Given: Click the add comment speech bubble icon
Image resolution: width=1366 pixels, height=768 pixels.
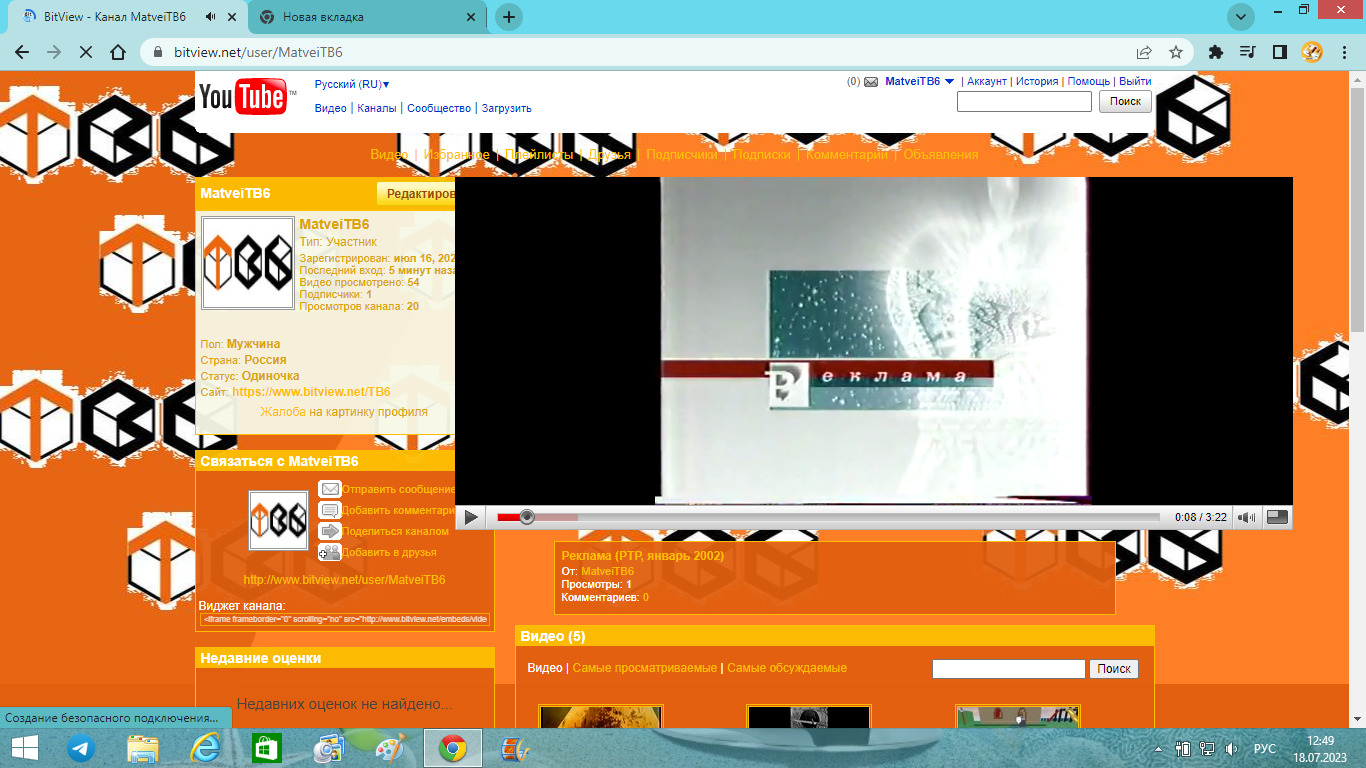Looking at the screenshot, I should 329,510.
